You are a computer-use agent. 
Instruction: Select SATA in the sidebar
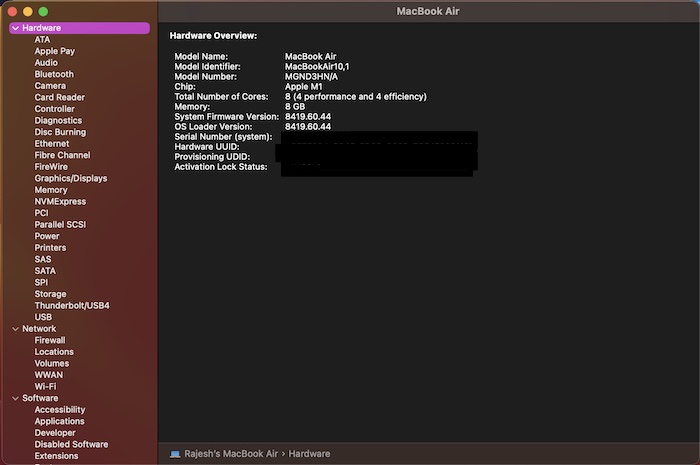pyautogui.click(x=45, y=271)
